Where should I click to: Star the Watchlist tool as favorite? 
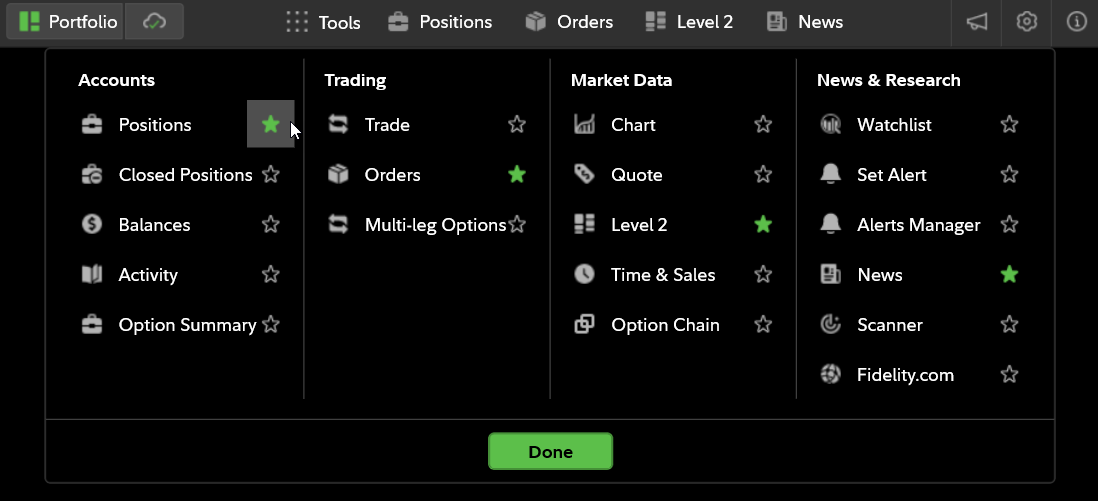1009,125
